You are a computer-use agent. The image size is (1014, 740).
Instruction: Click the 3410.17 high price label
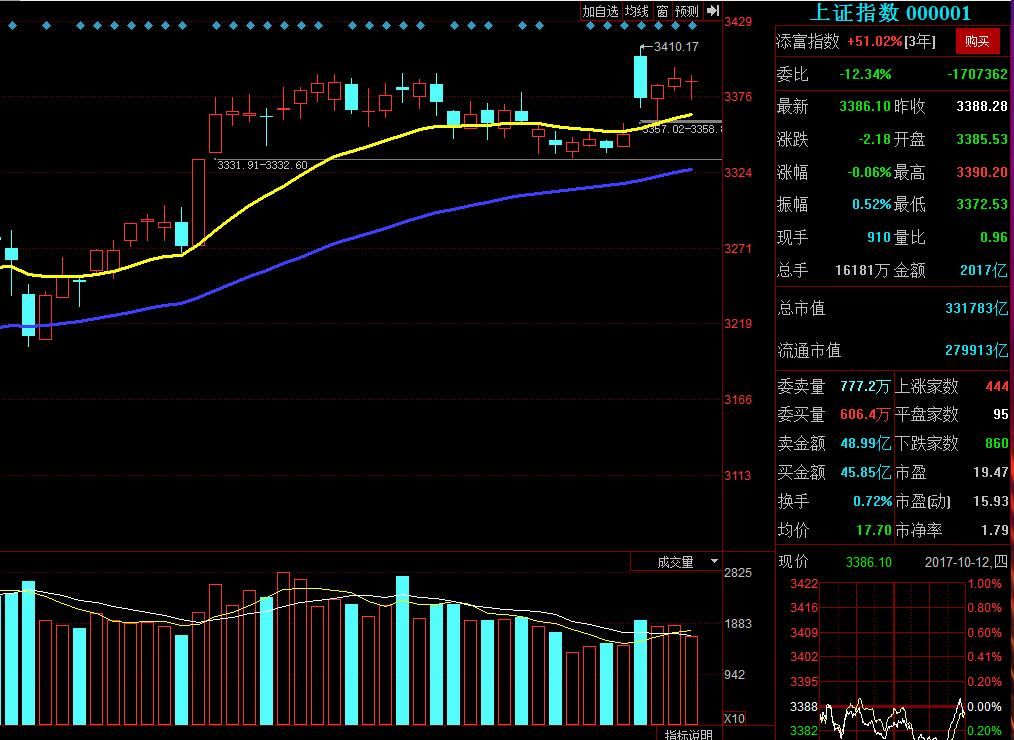coord(676,47)
